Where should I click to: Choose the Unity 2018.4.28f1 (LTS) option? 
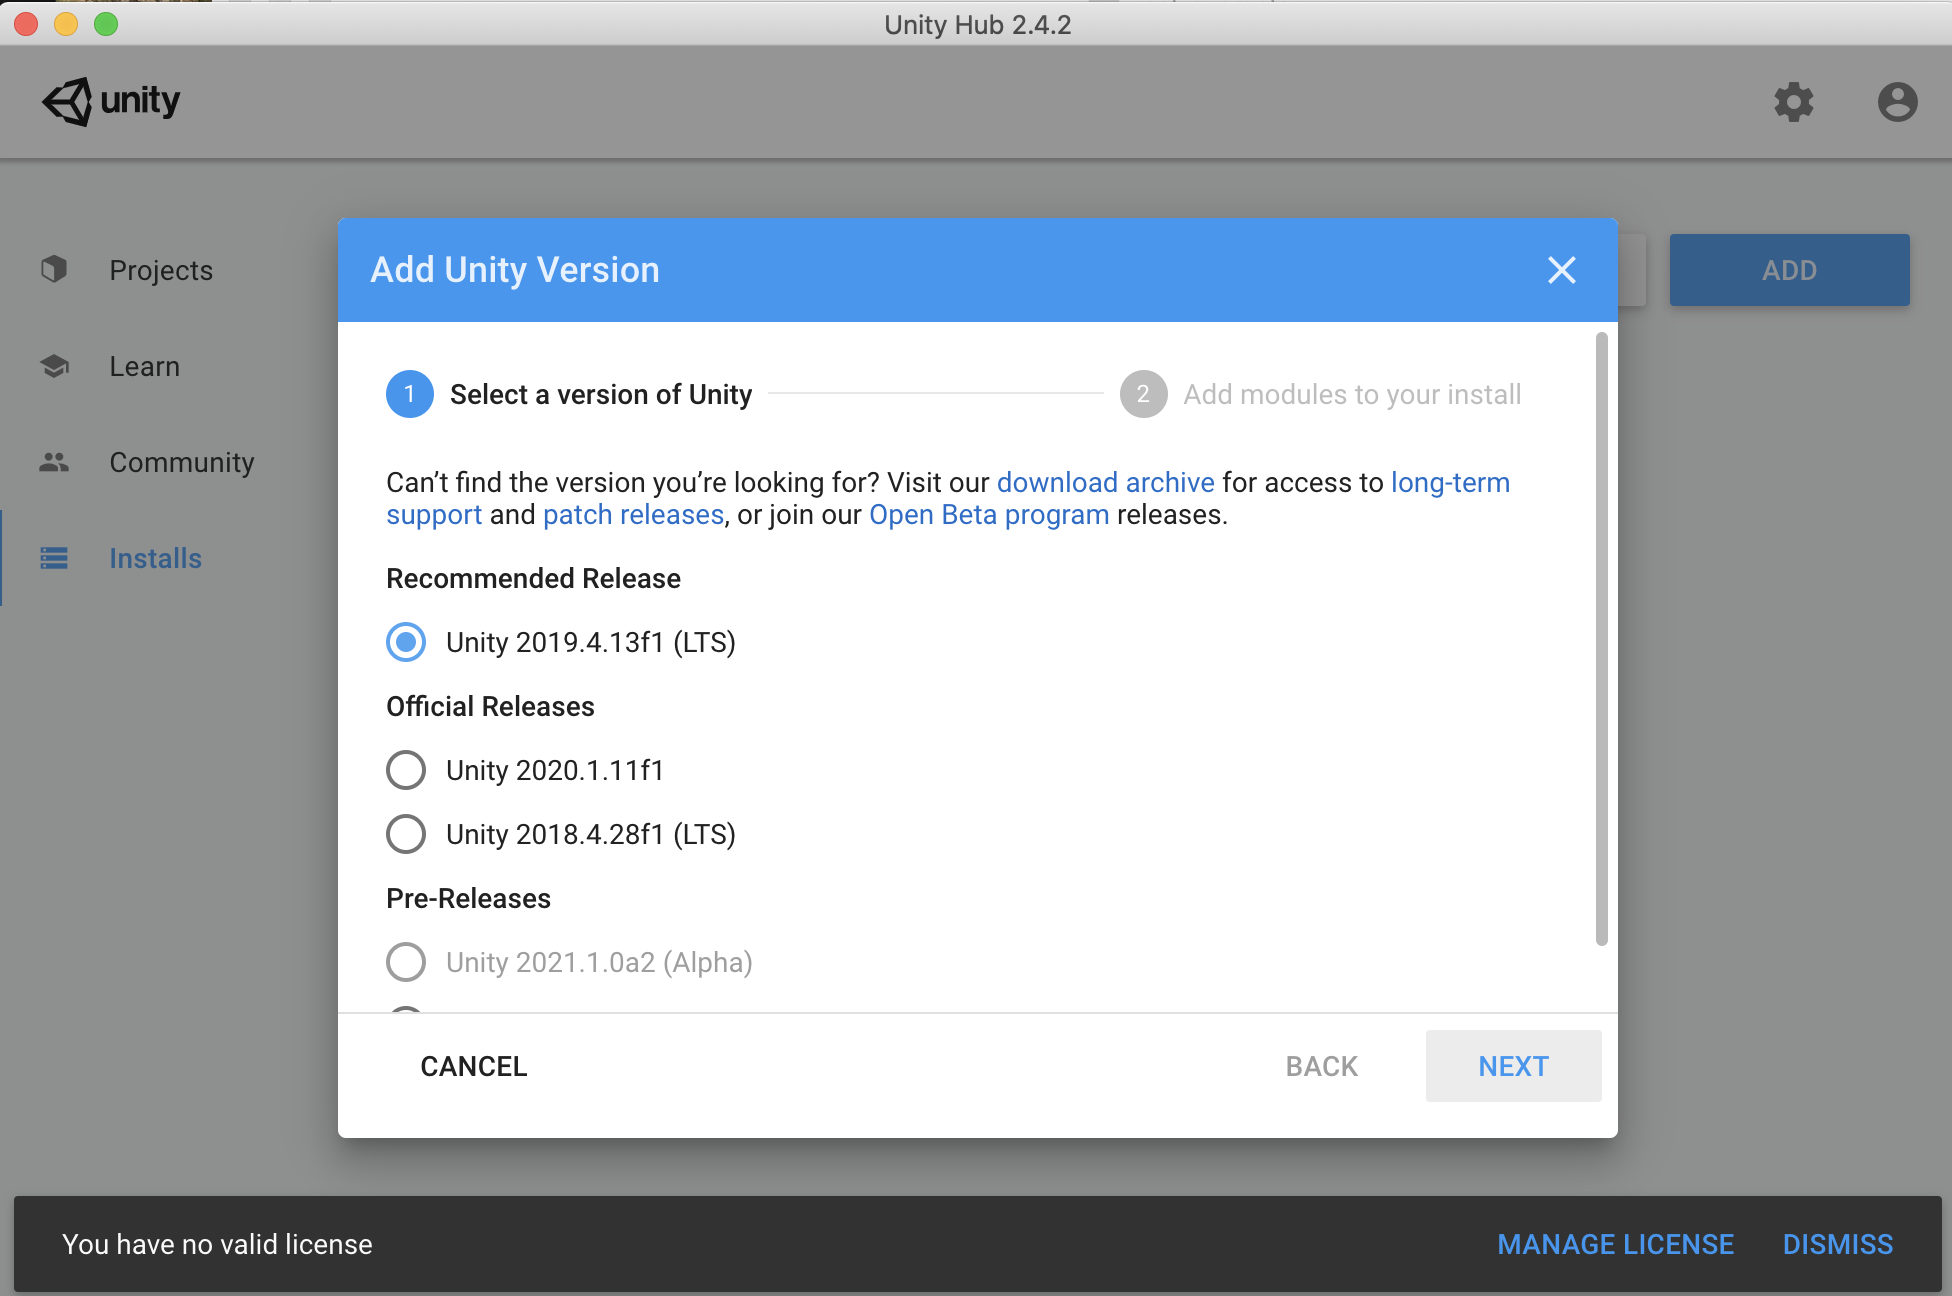[406, 834]
